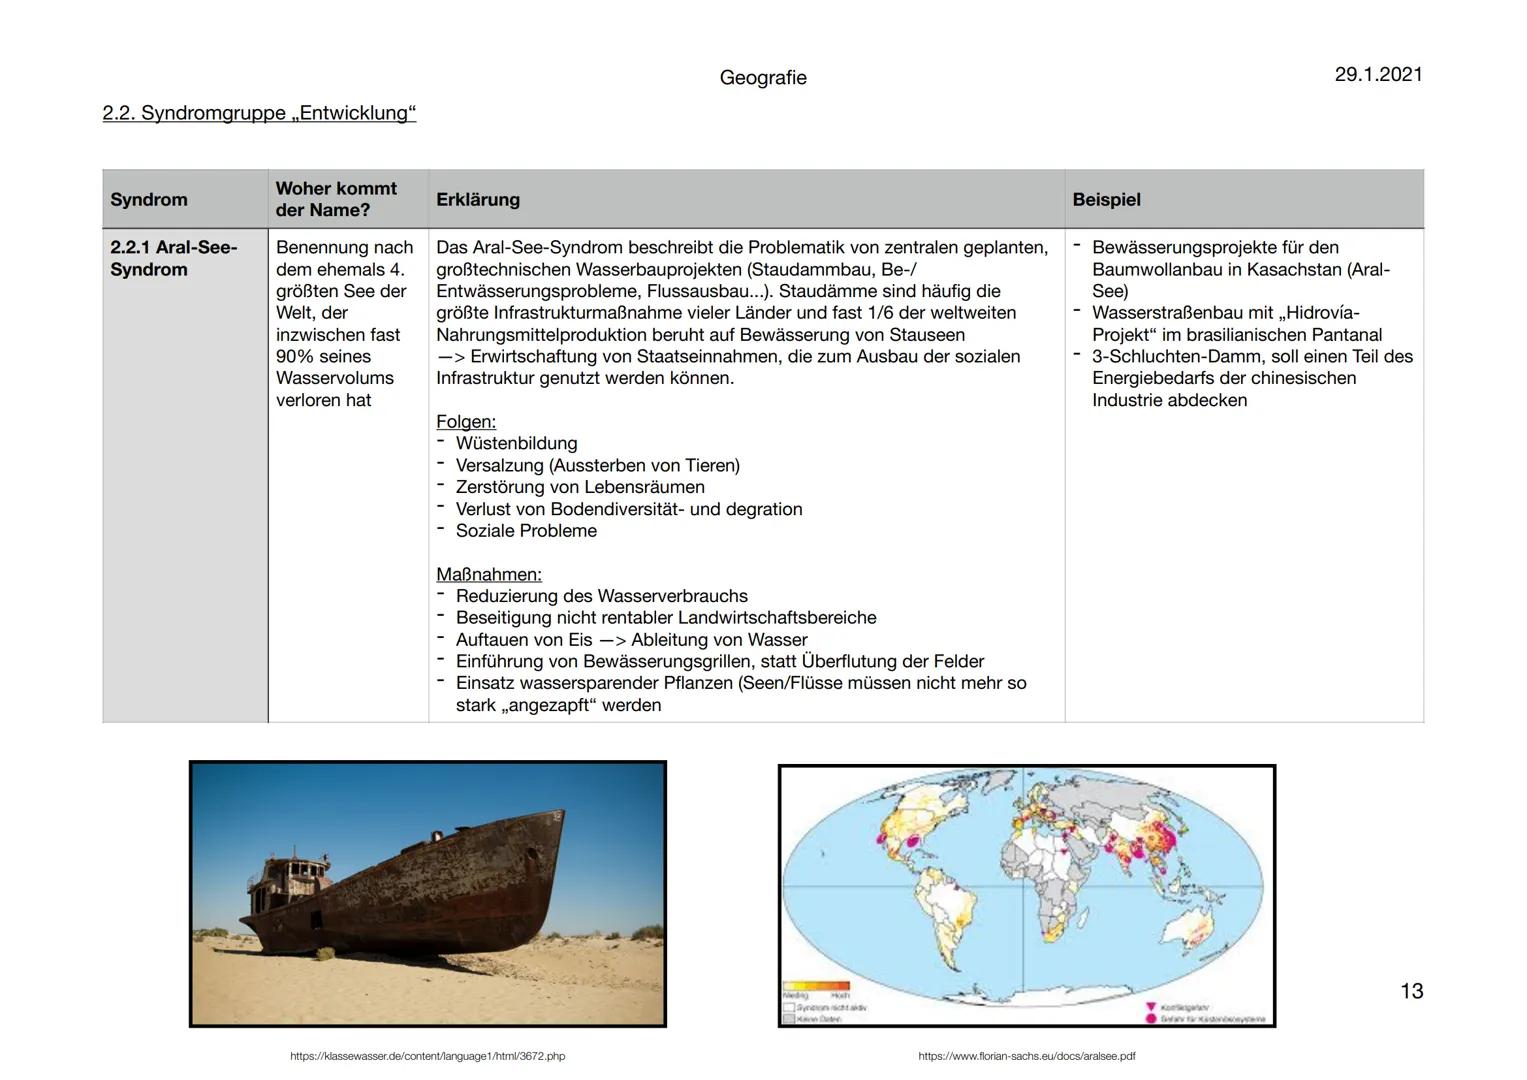This screenshot has width=1527, height=1080.
Task: Click the page number 13
Action: pos(1411,991)
